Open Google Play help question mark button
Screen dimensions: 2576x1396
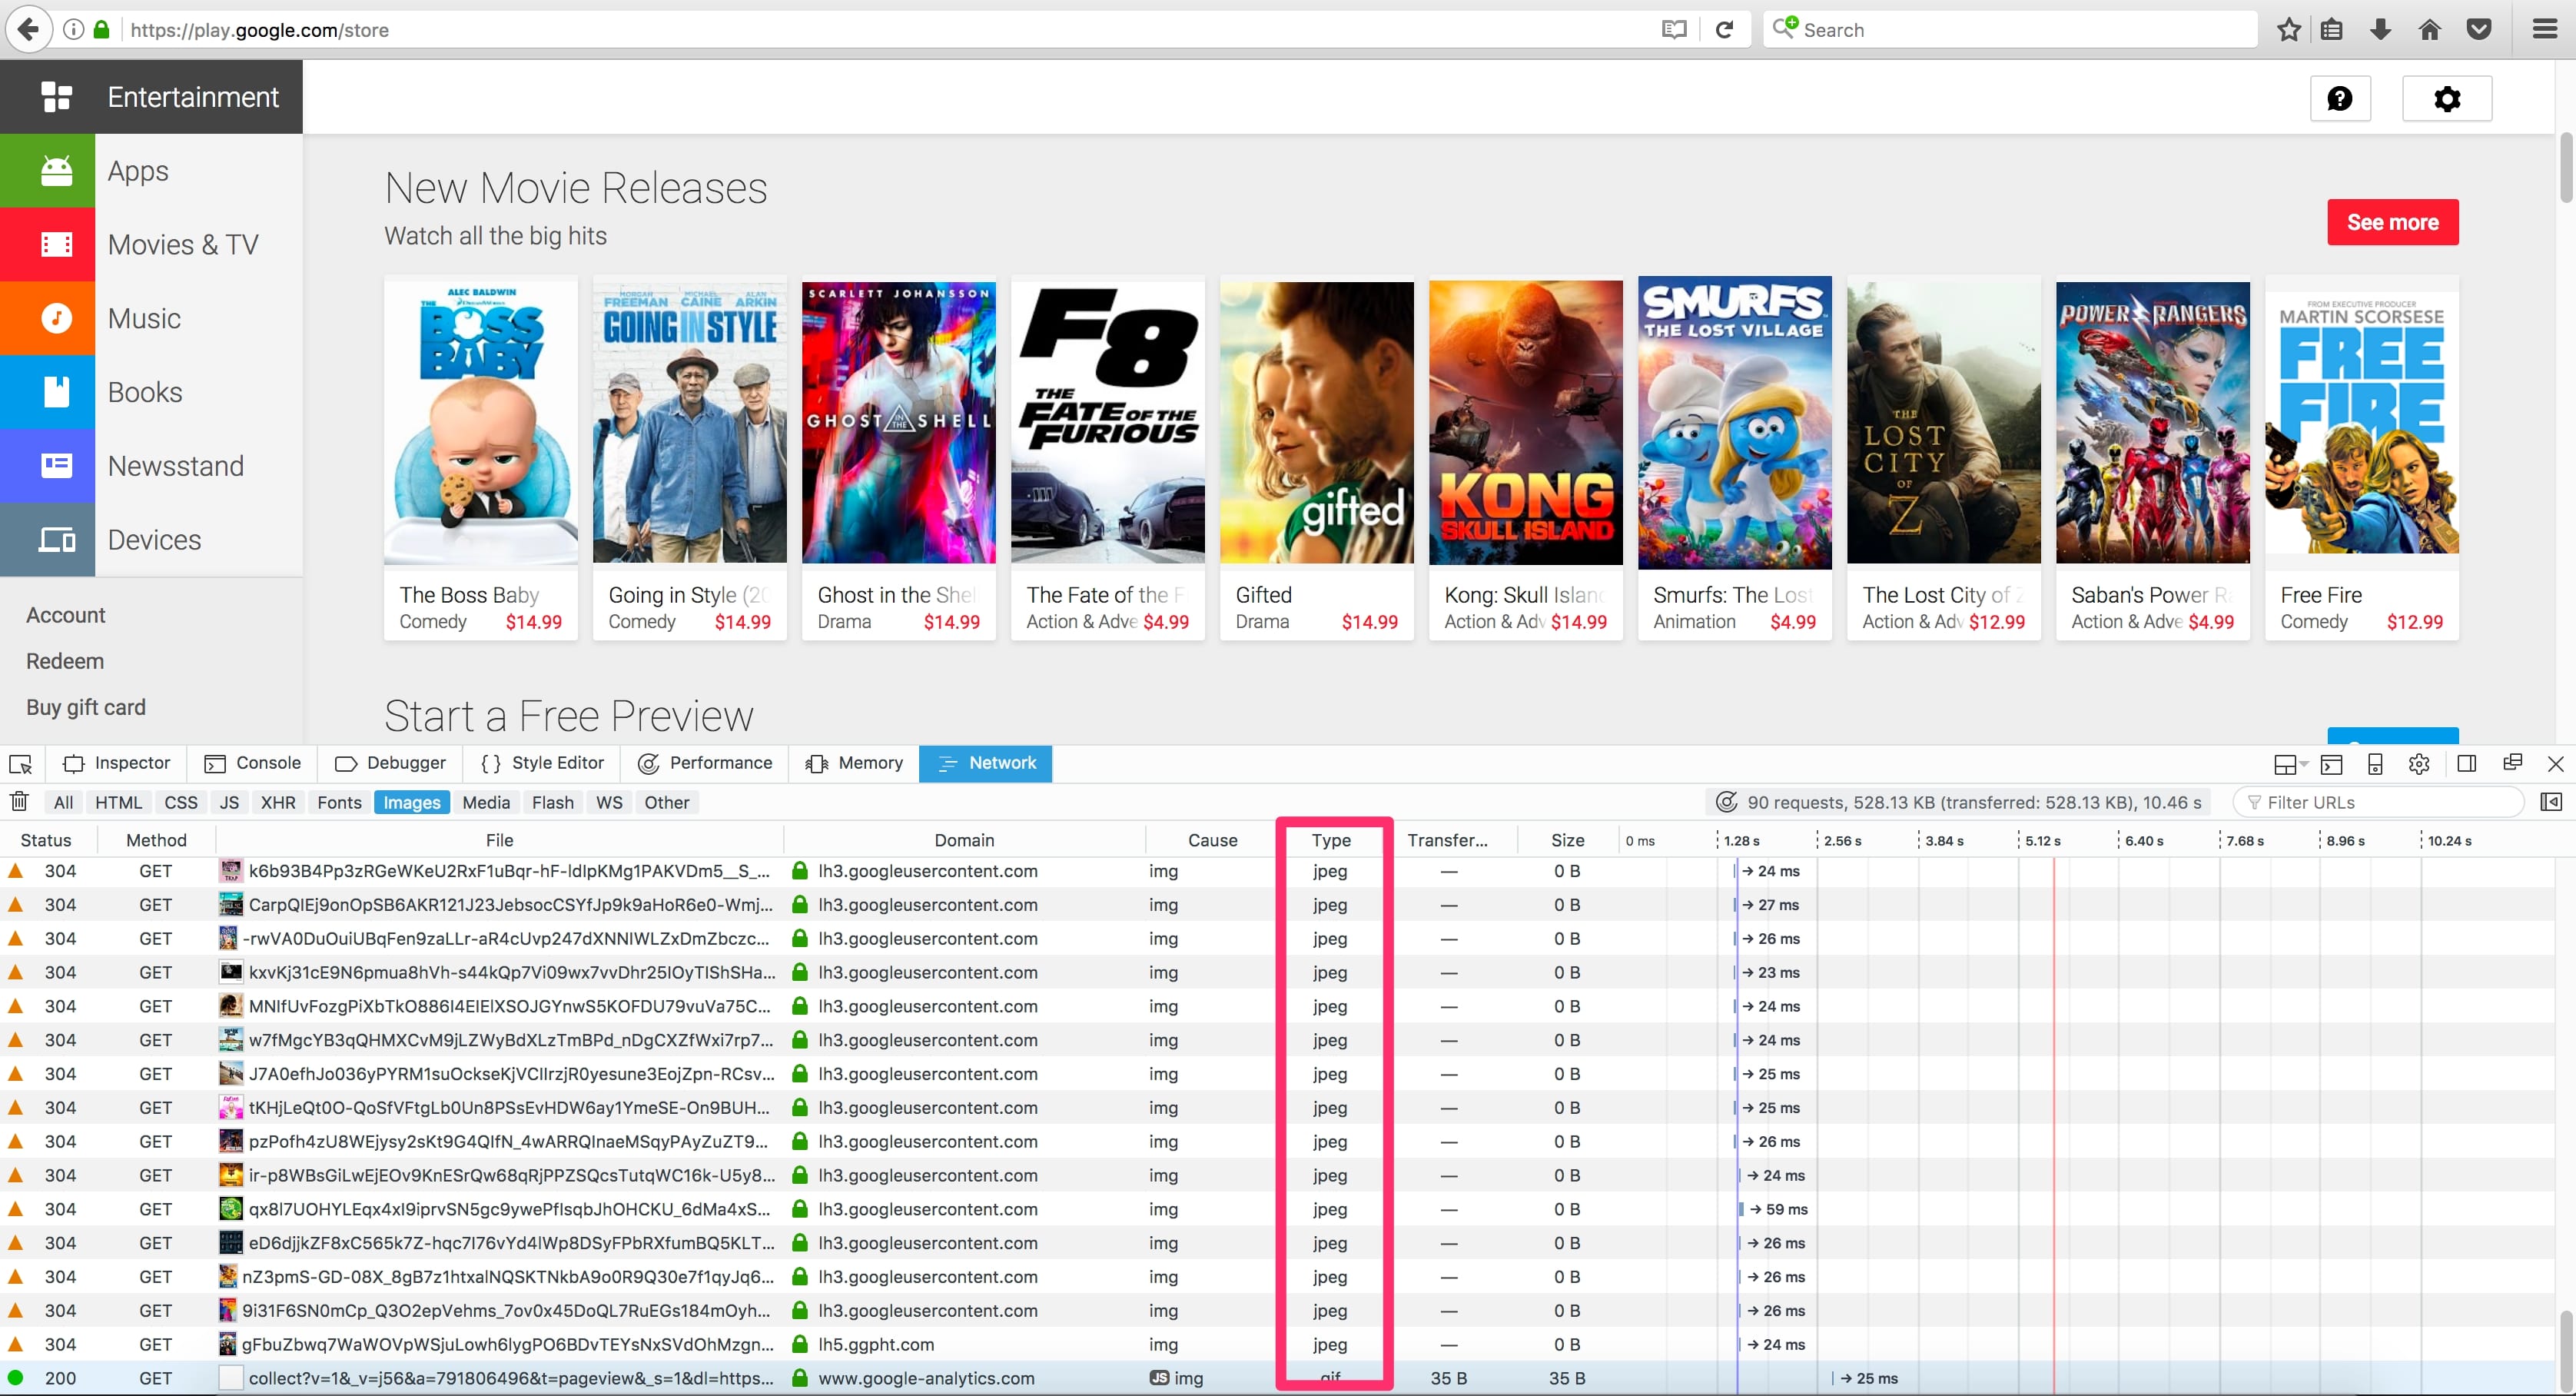pos(2340,98)
